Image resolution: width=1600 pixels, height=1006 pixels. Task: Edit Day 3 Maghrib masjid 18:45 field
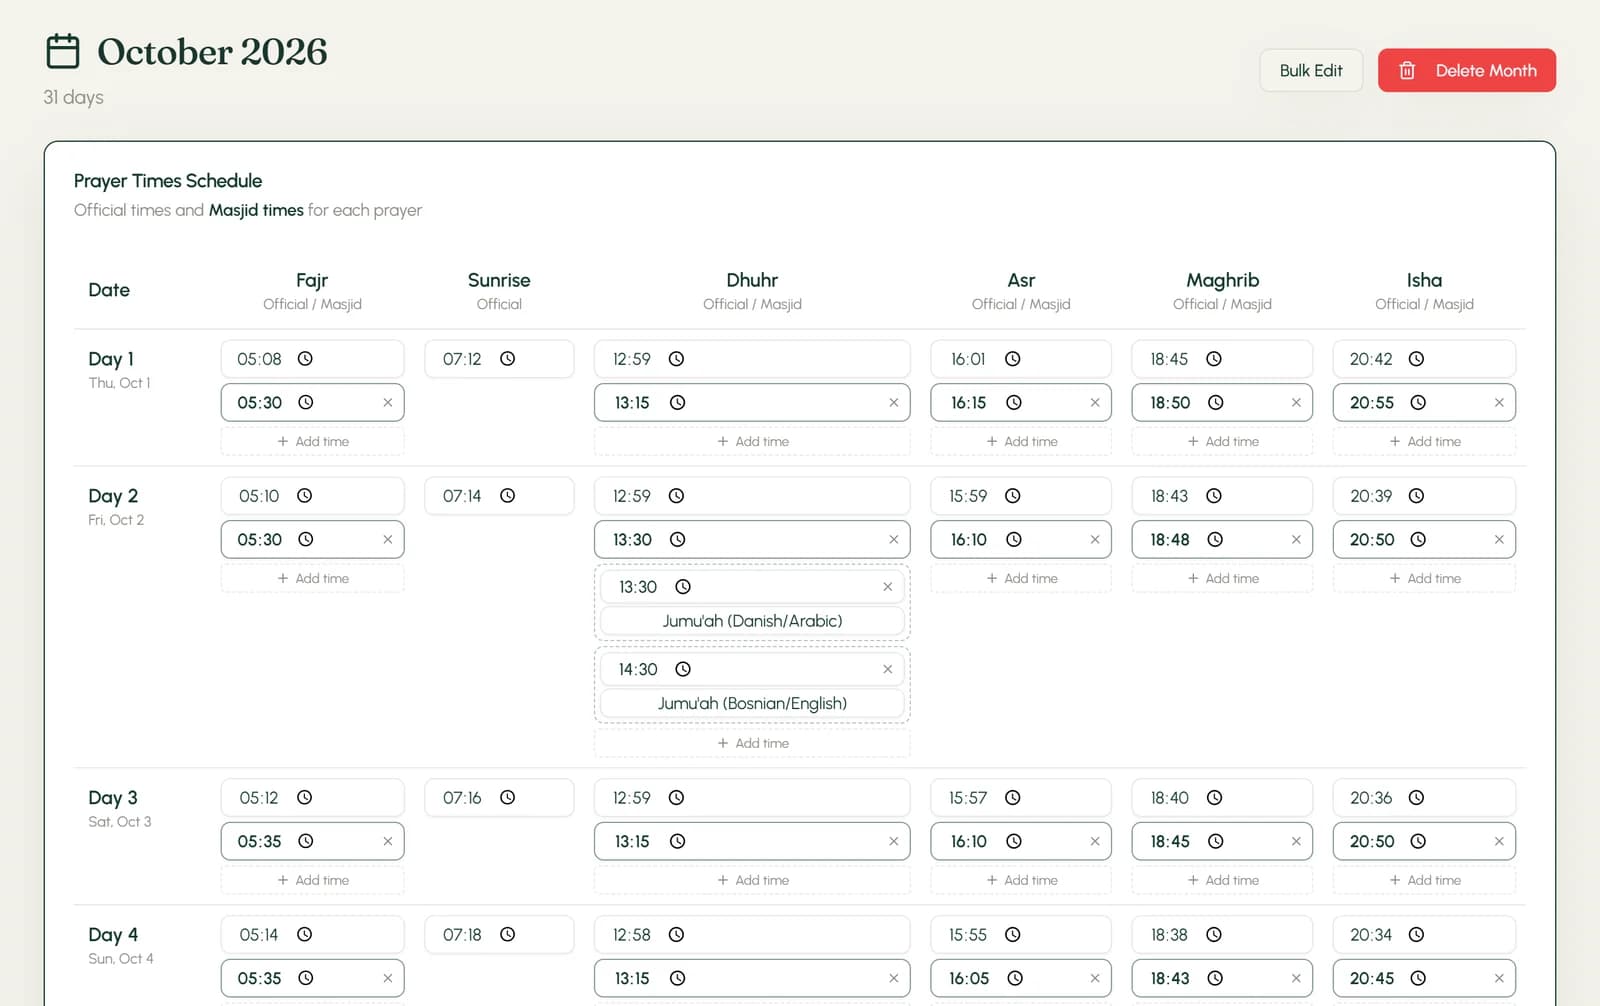pyautogui.click(x=1222, y=842)
